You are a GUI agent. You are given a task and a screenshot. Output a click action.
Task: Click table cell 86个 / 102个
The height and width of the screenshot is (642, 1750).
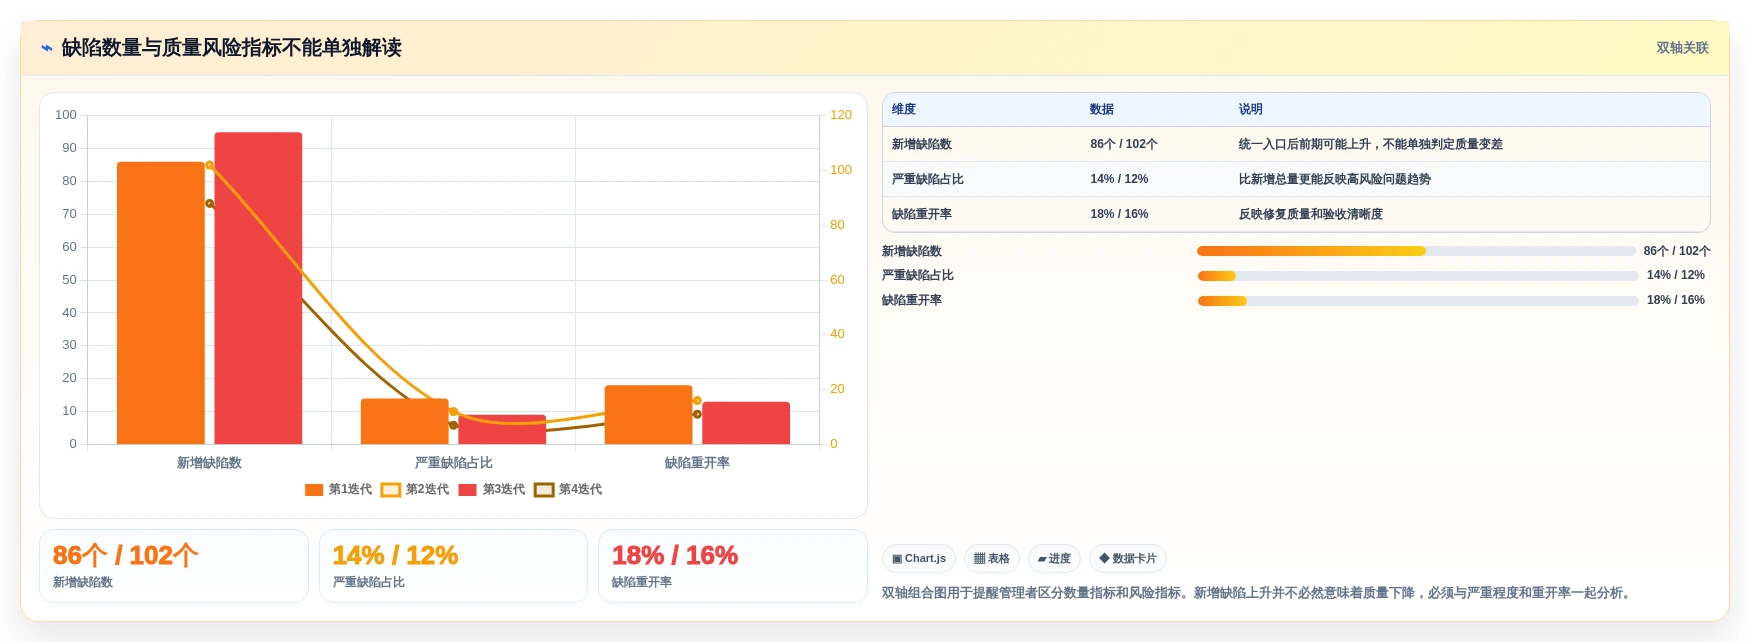[1124, 144]
